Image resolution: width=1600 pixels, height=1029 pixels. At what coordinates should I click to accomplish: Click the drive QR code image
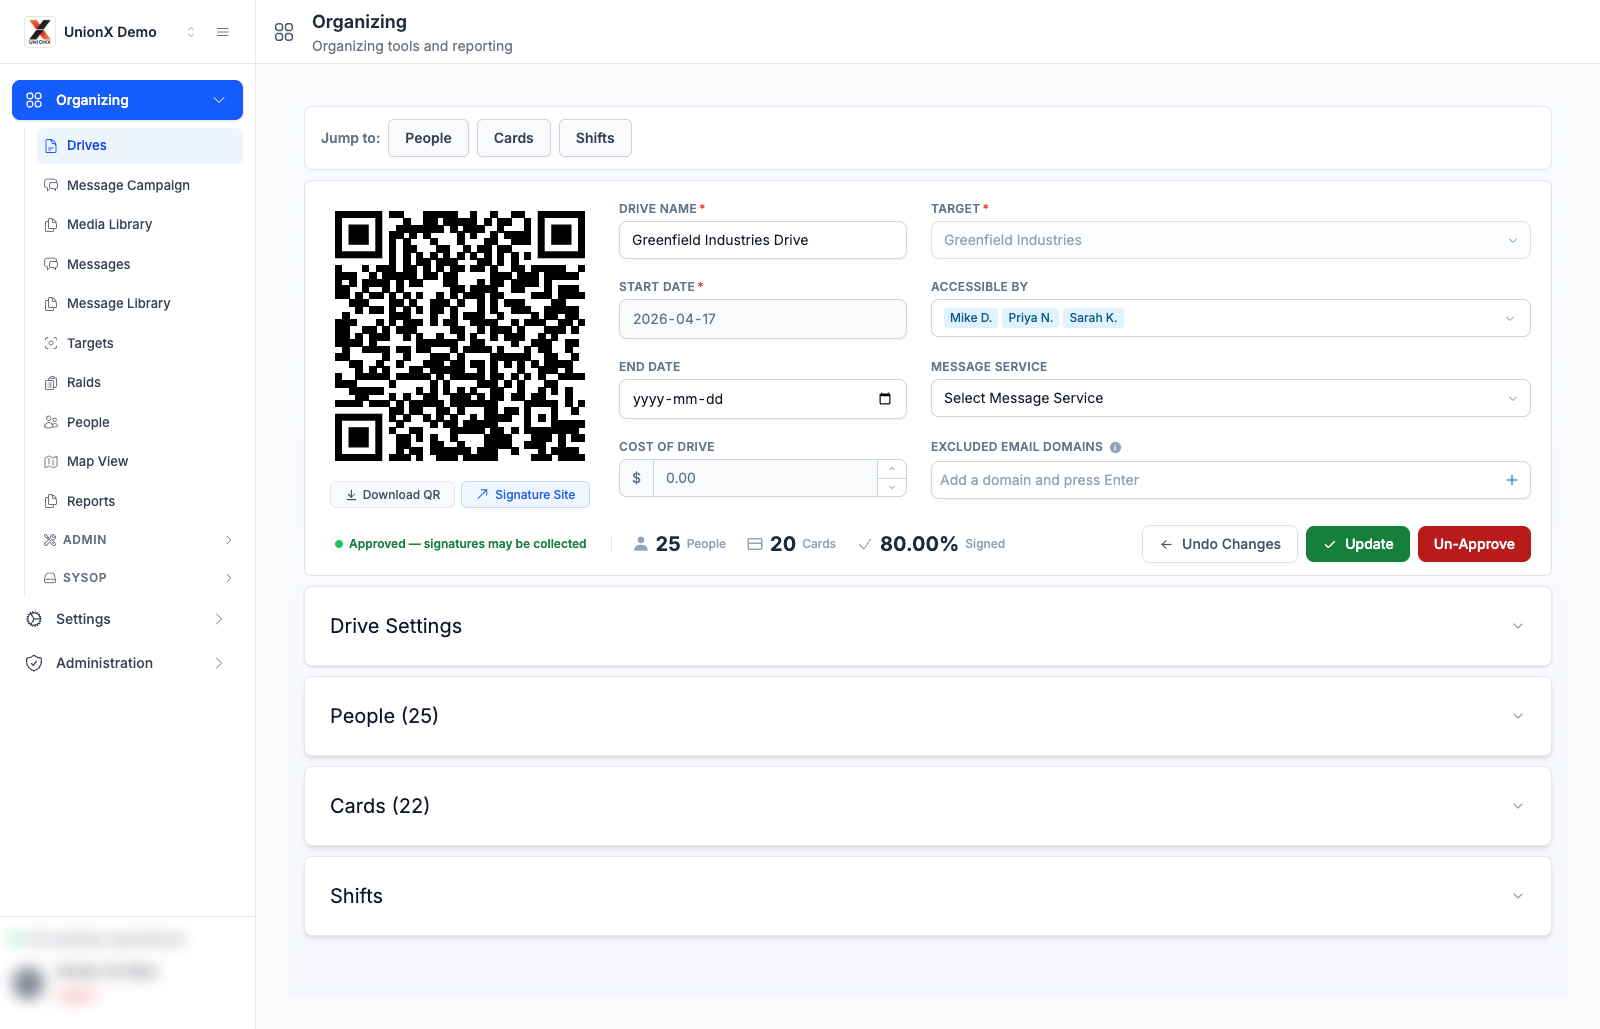pyautogui.click(x=460, y=336)
